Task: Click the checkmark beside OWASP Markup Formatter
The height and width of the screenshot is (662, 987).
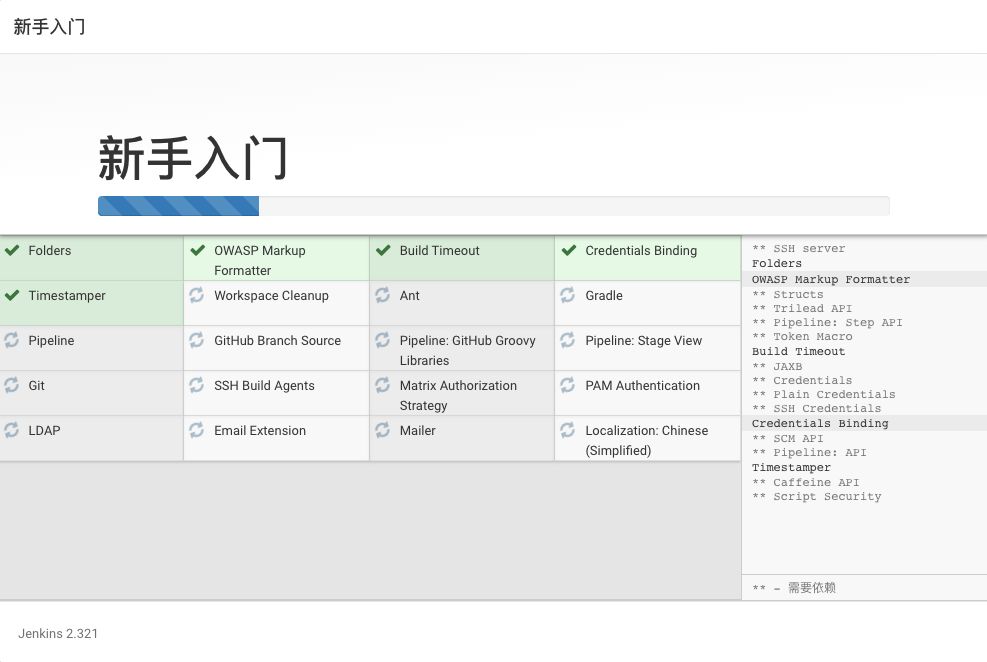Action: tap(198, 250)
